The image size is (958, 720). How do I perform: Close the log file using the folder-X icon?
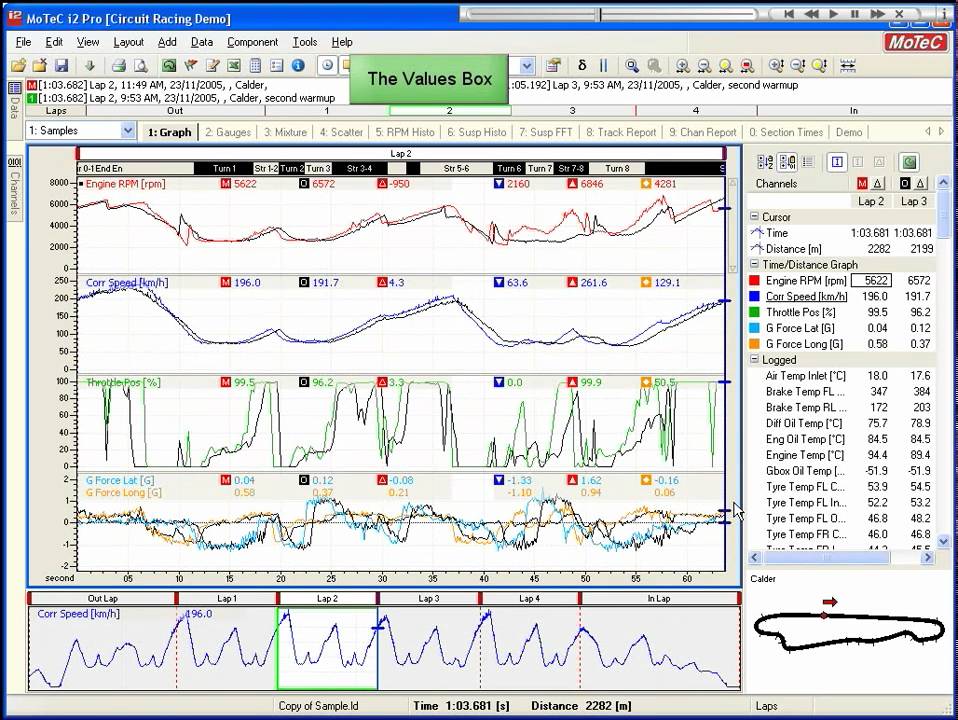click(40, 65)
